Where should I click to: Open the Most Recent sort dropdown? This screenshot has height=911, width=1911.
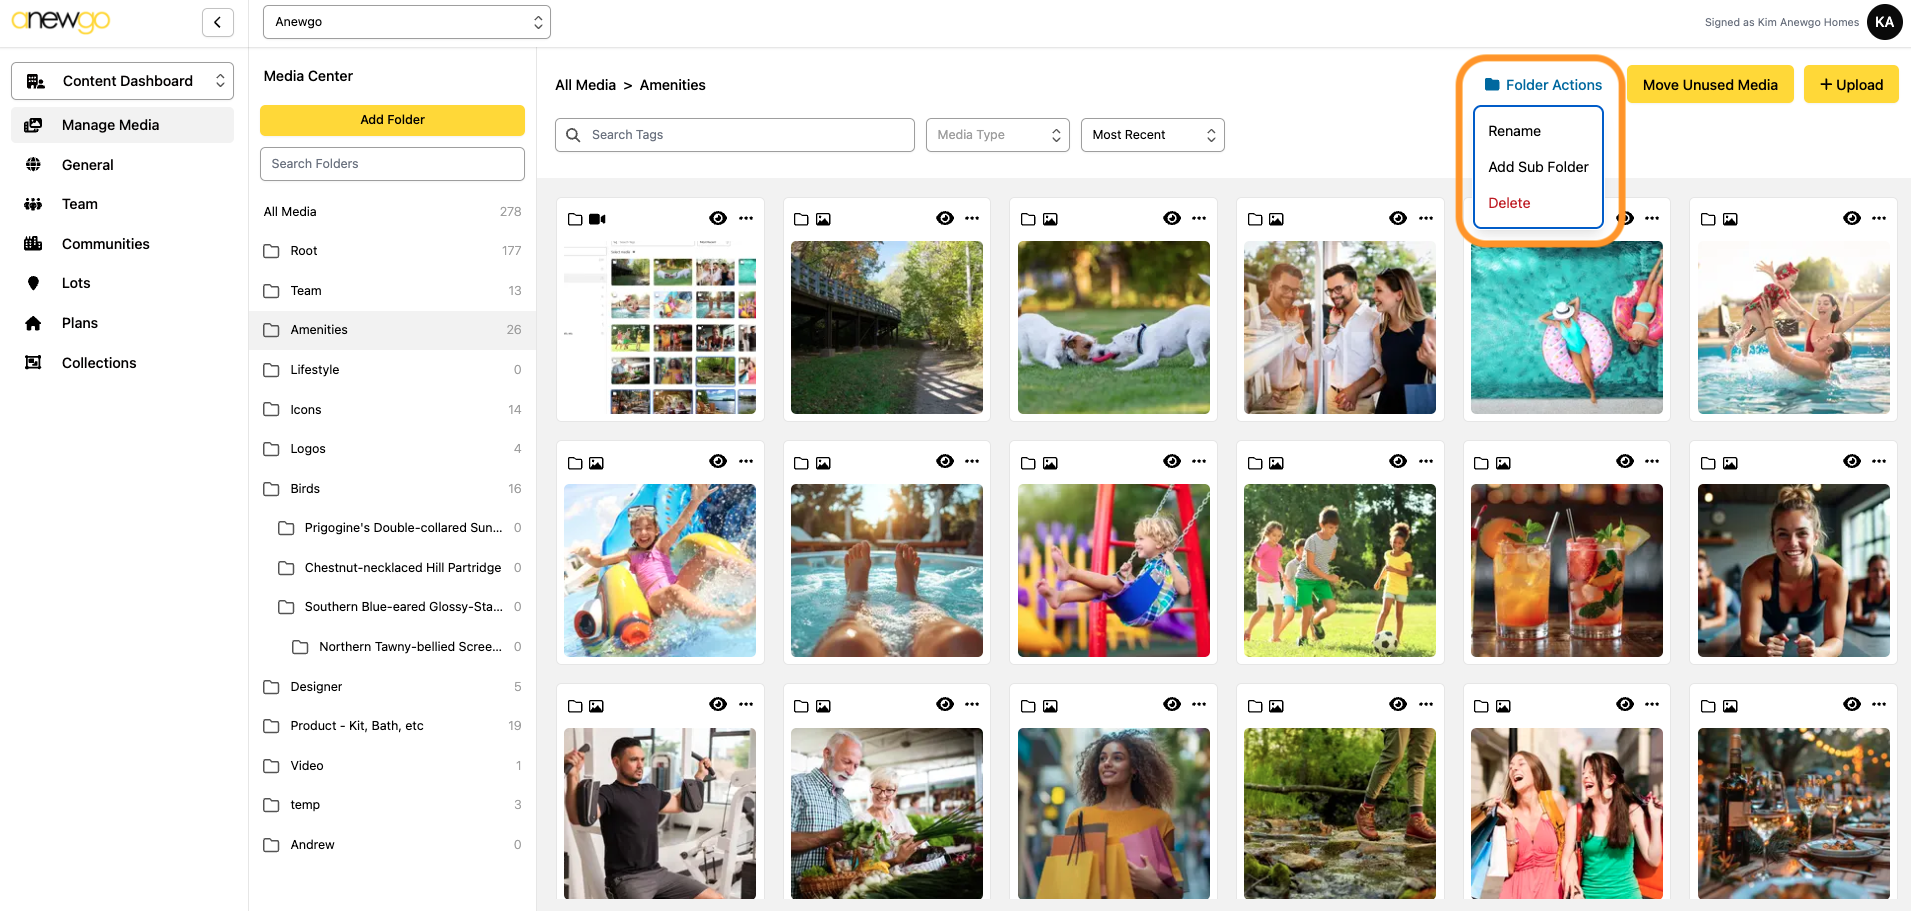click(1152, 135)
